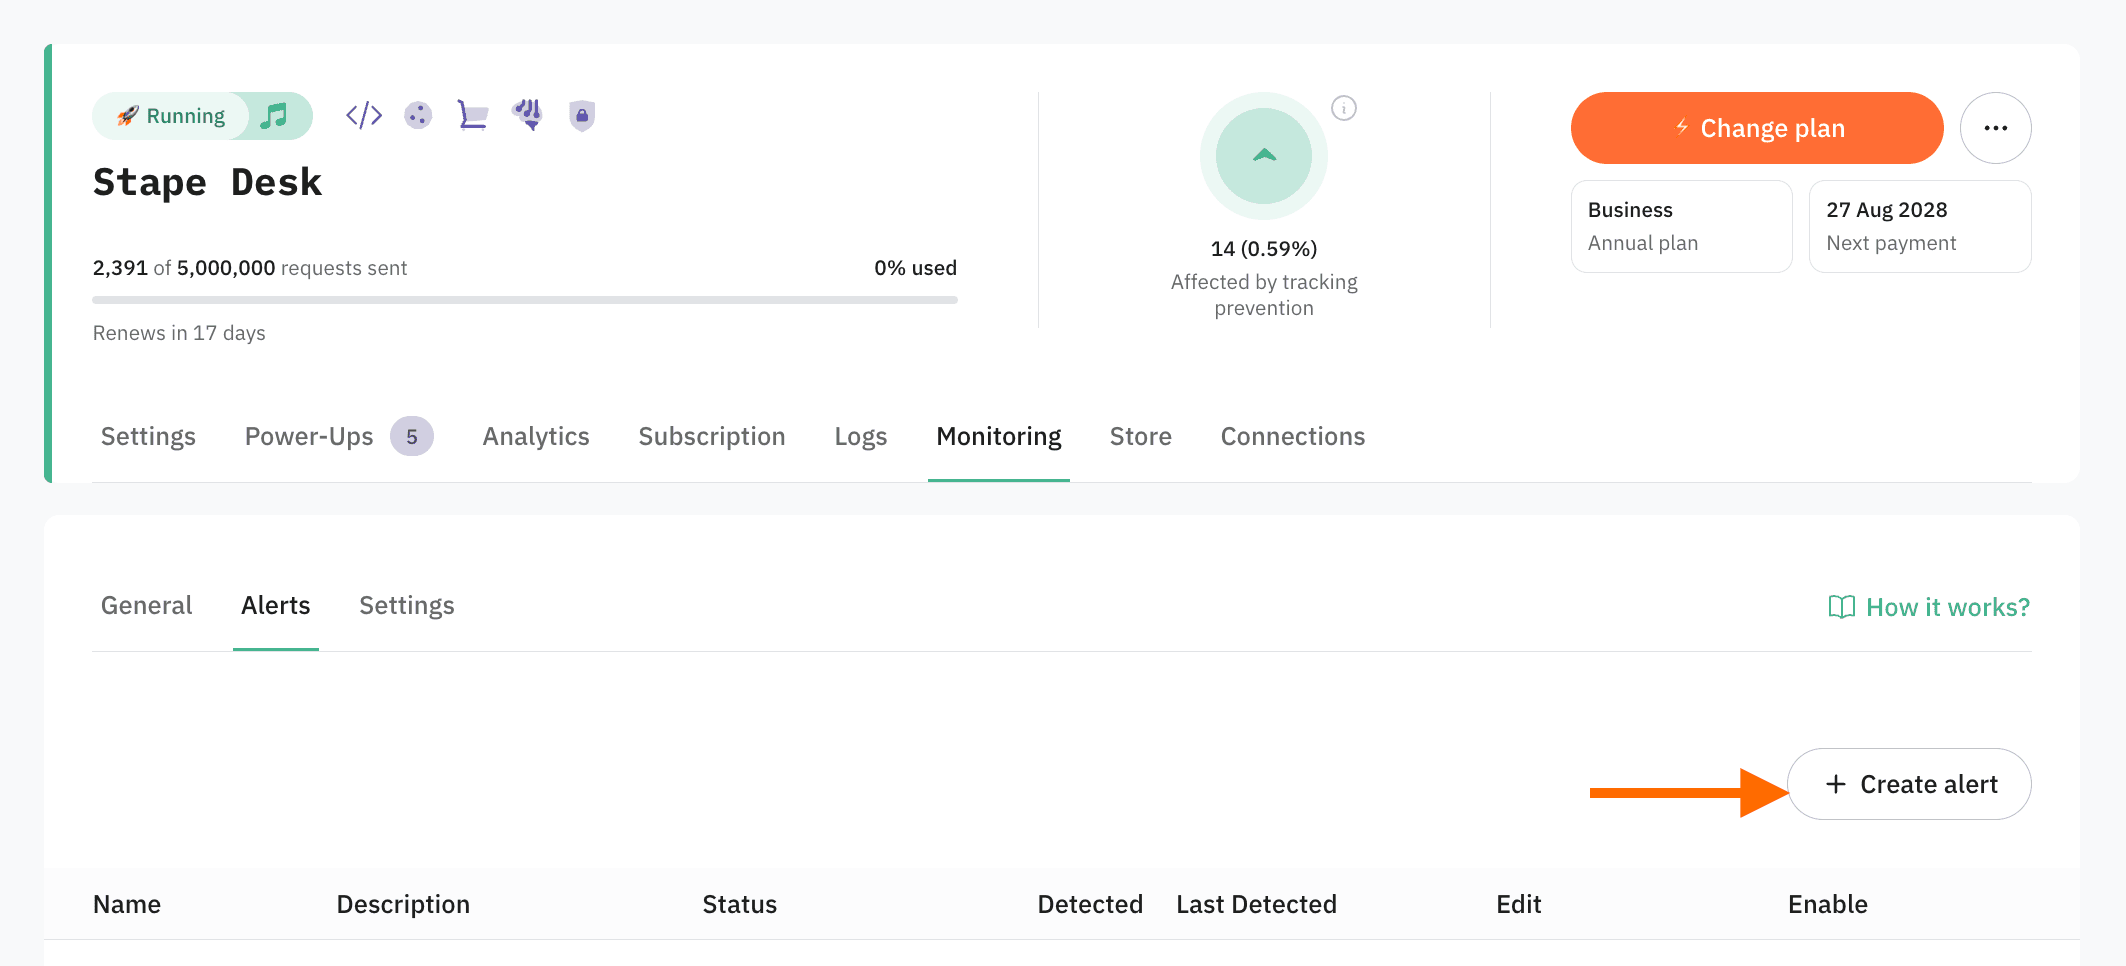
Task: Click the Create alert button
Action: coord(1909,784)
